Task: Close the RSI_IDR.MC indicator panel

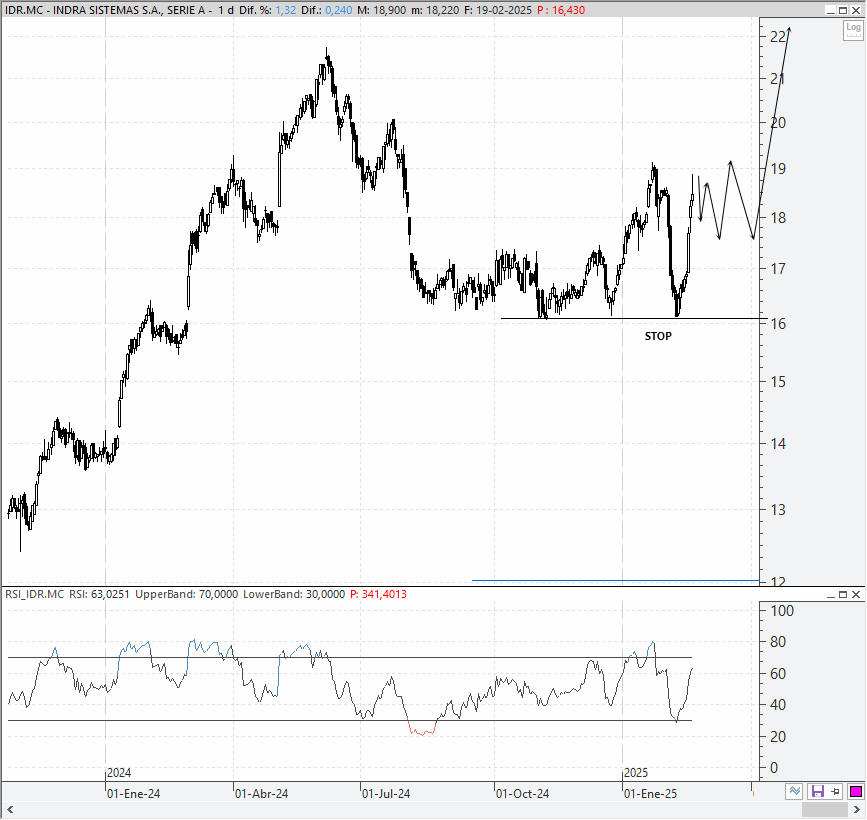Action: (856, 594)
